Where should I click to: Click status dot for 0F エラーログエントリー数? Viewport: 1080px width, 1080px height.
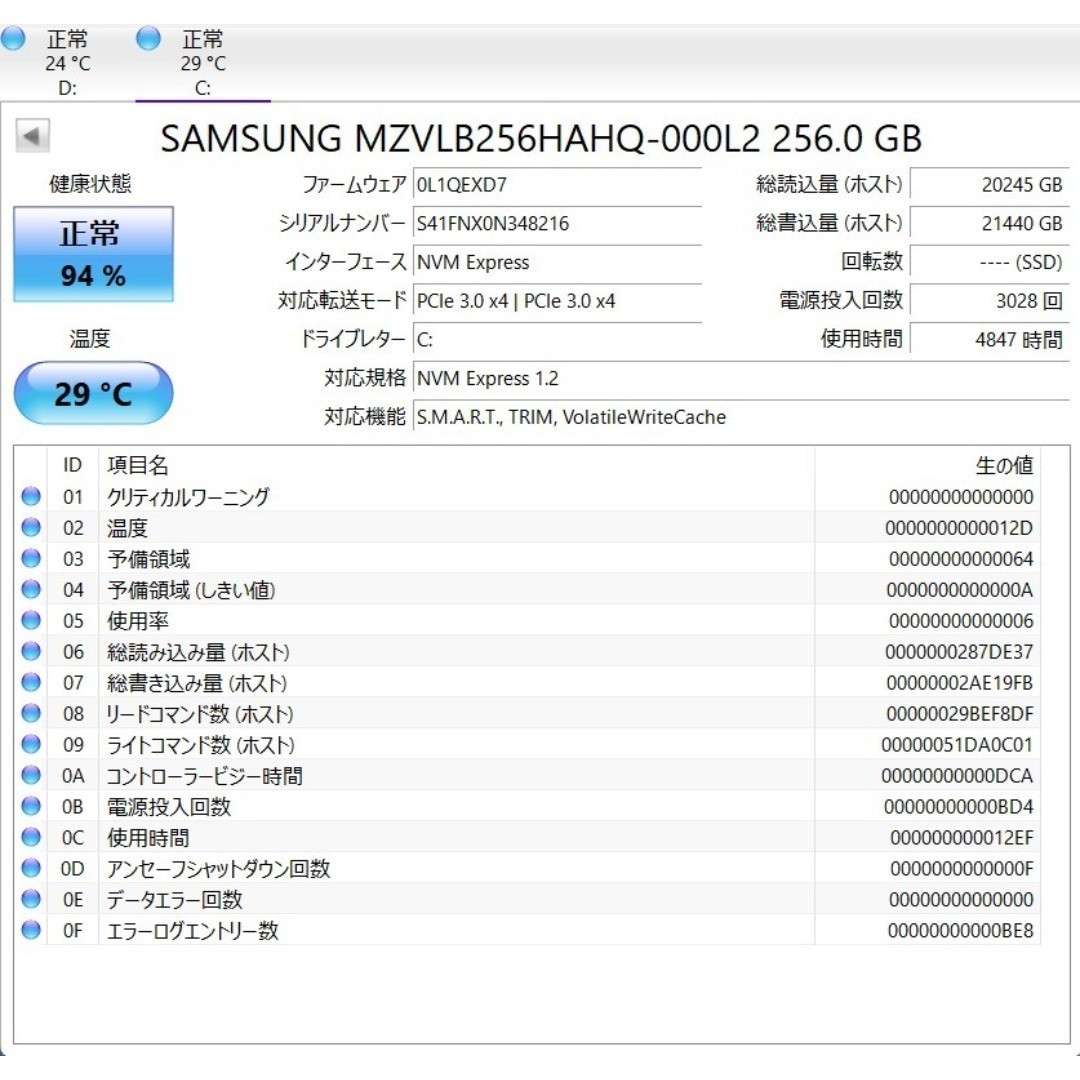click(31, 930)
